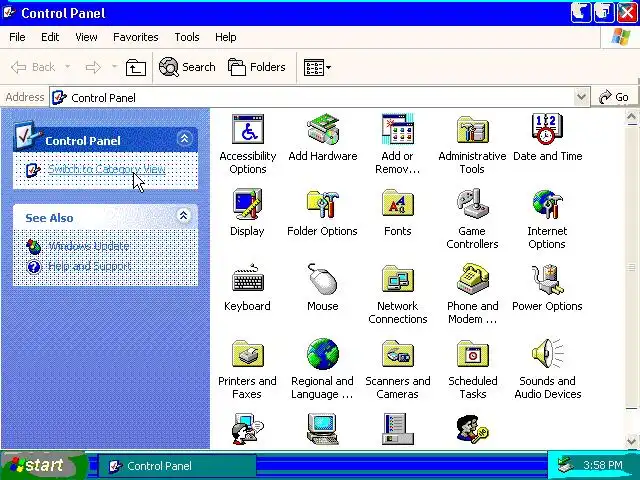Viewport: 640px width, 480px height.
Task: Select the Folder Options icon
Action: pos(322,204)
